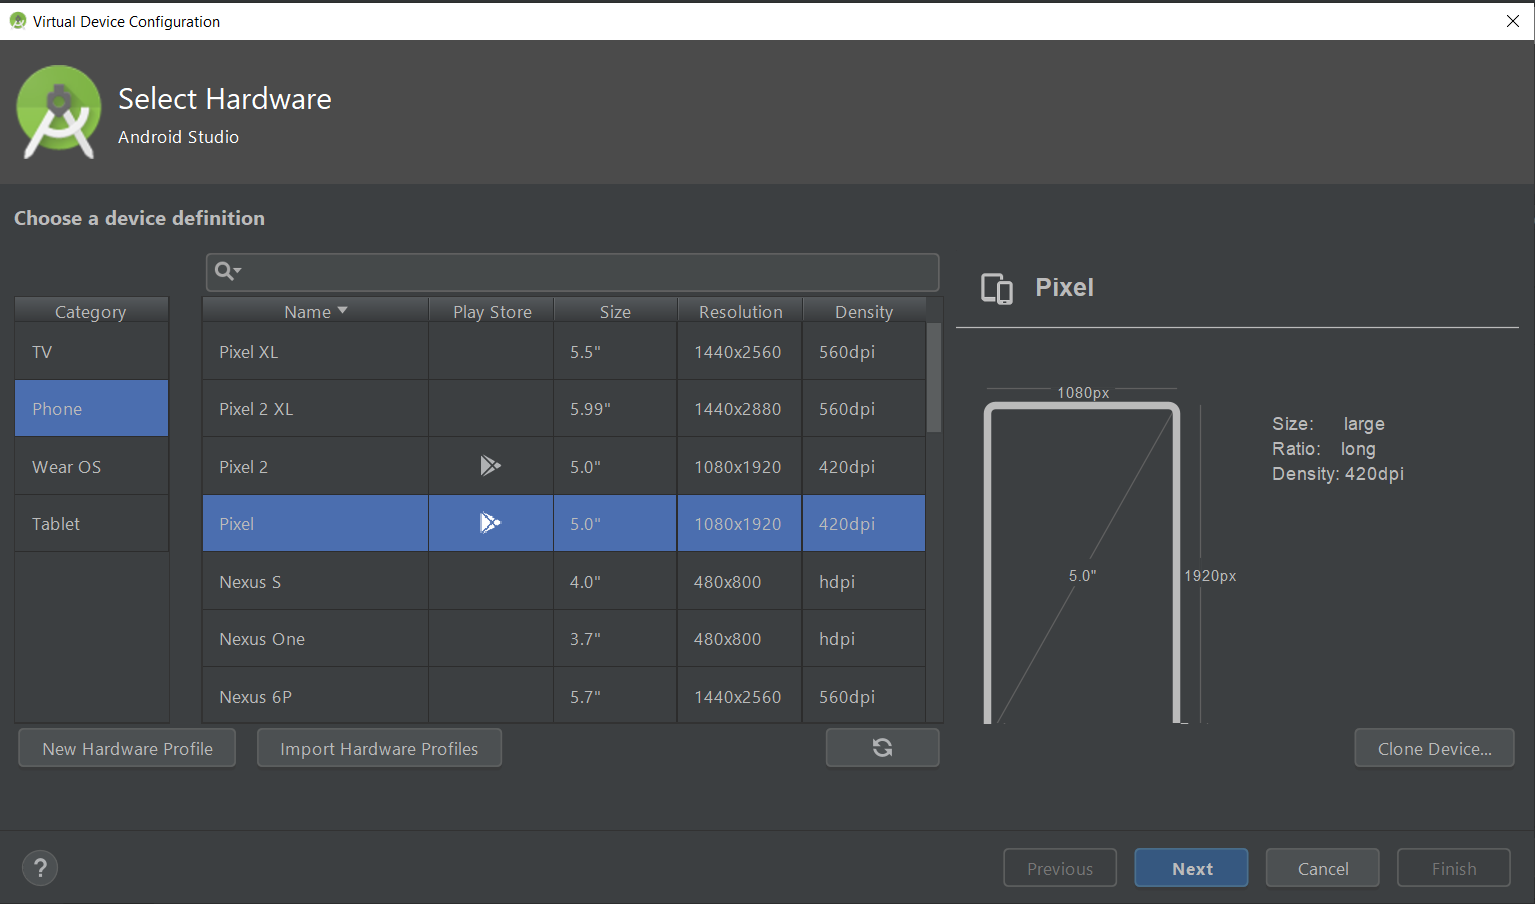Click the Play Store icon in Pixel row
1535x904 pixels.
pyautogui.click(x=490, y=523)
